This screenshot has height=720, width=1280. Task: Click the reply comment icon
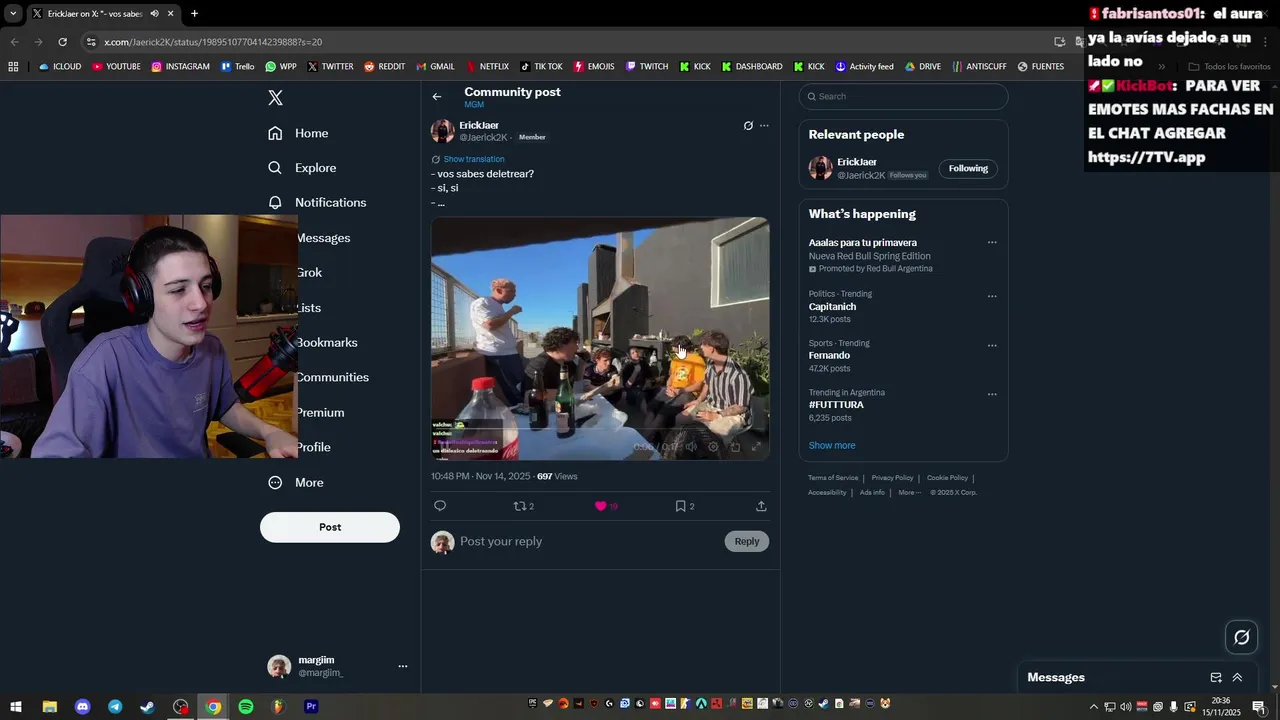(x=440, y=506)
